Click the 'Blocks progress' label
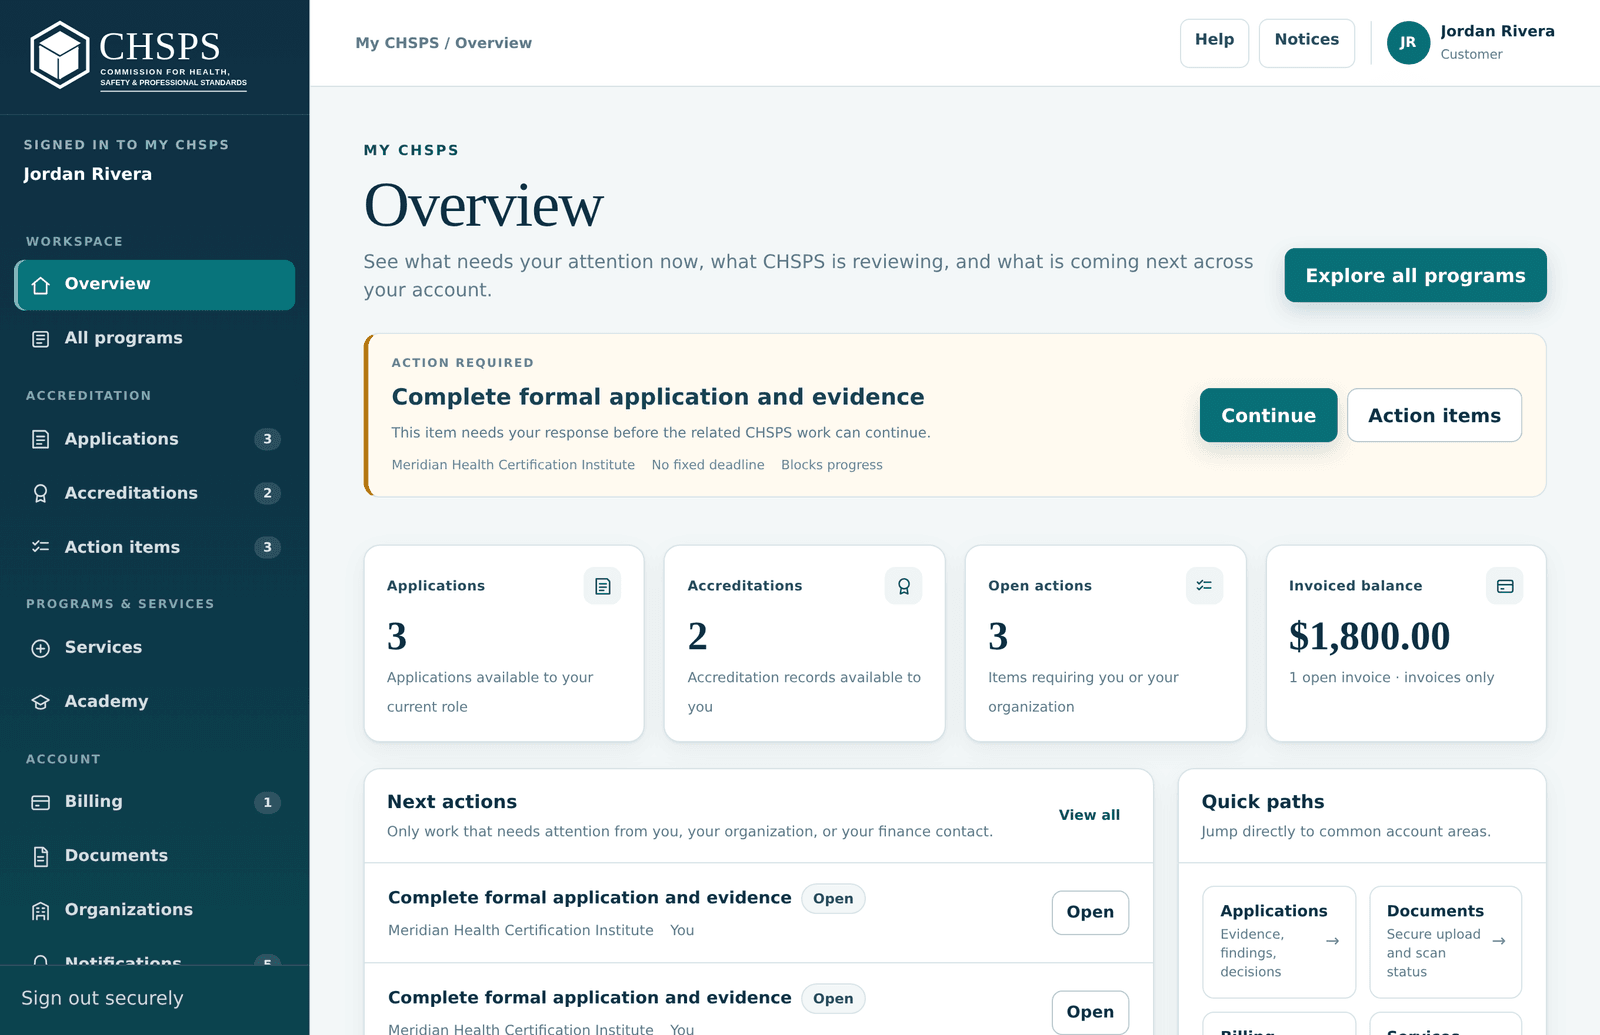 pyautogui.click(x=832, y=465)
